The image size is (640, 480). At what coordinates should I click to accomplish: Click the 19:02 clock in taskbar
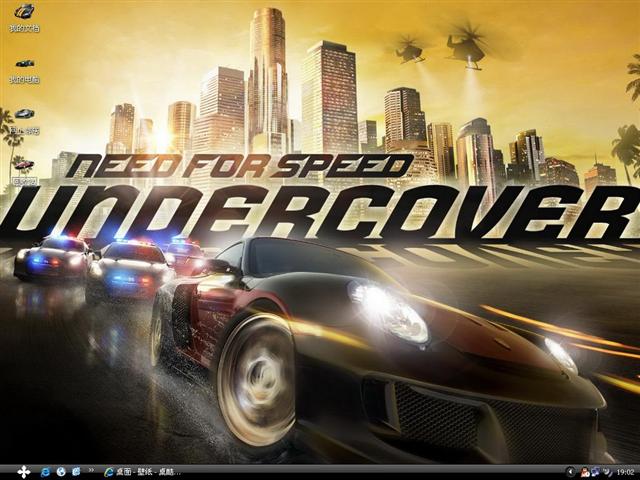point(625,472)
